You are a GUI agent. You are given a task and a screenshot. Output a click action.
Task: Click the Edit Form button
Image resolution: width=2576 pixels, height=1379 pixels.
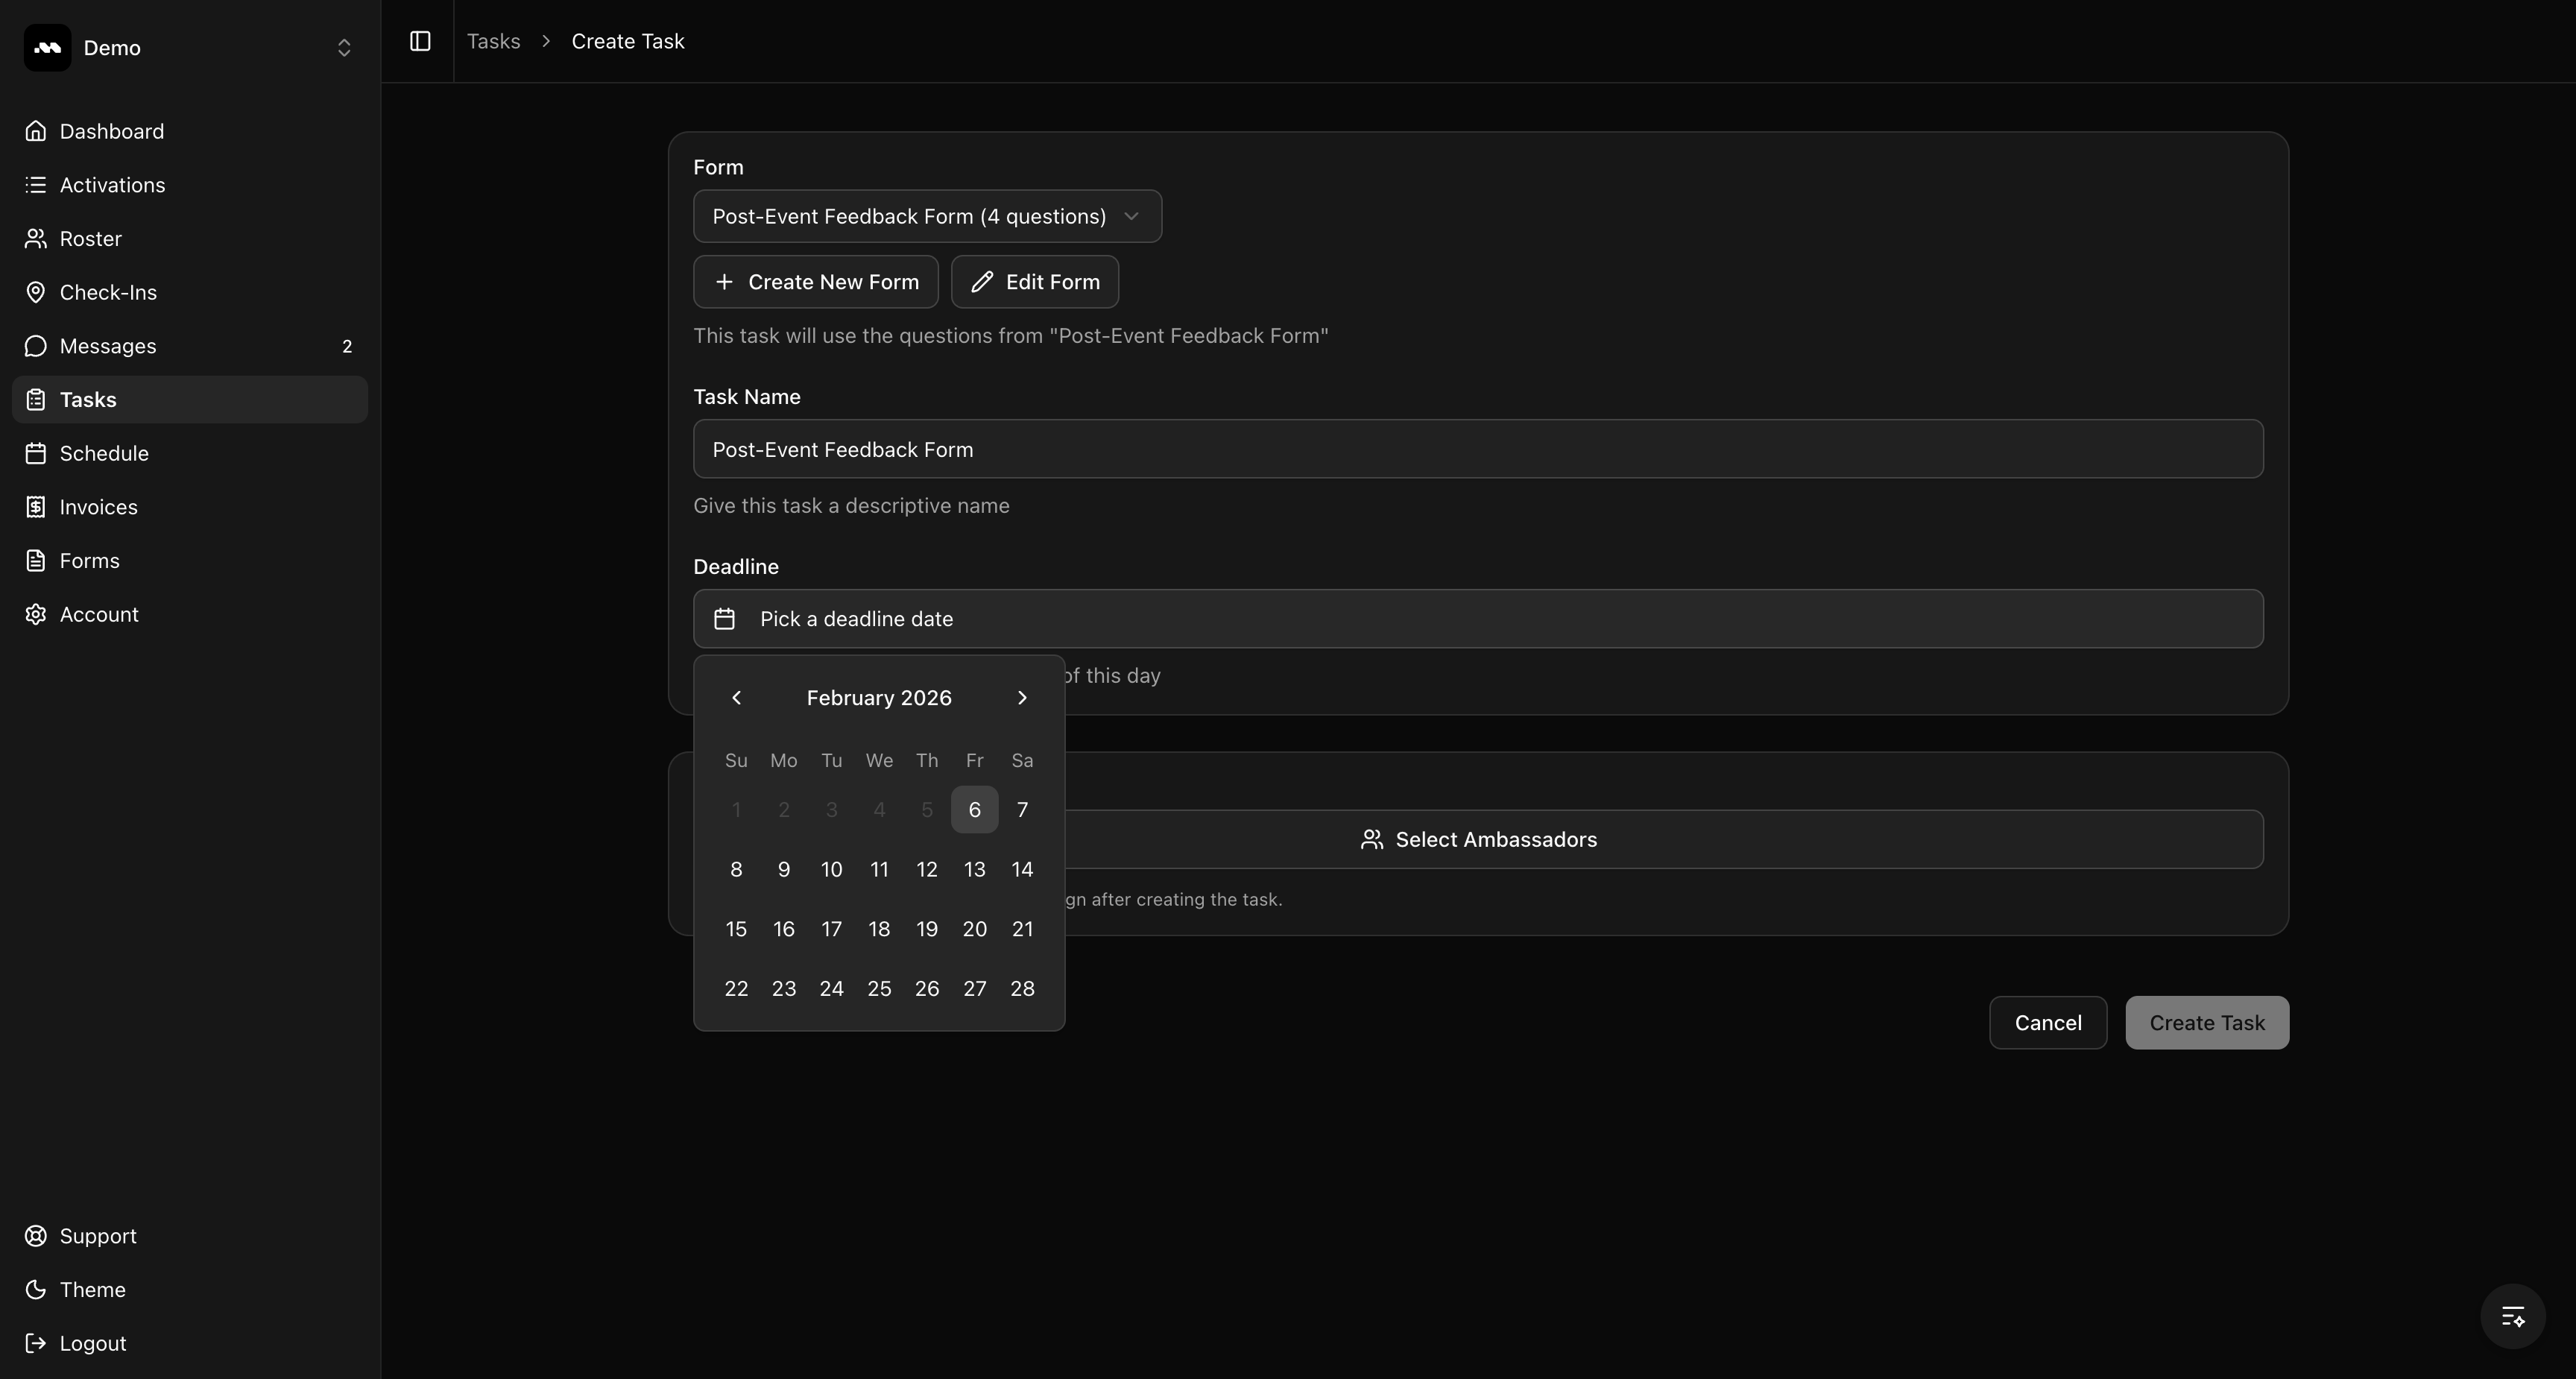pos(1034,281)
